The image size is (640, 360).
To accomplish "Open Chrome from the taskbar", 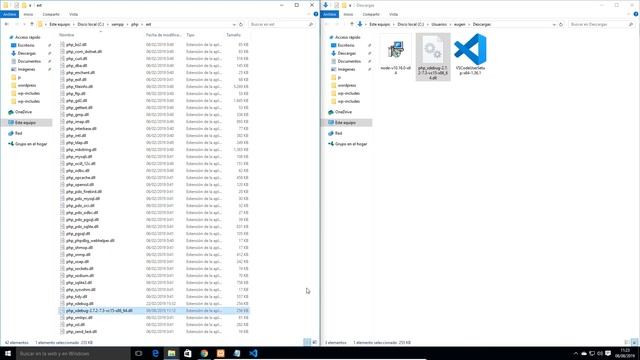I will (204, 353).
